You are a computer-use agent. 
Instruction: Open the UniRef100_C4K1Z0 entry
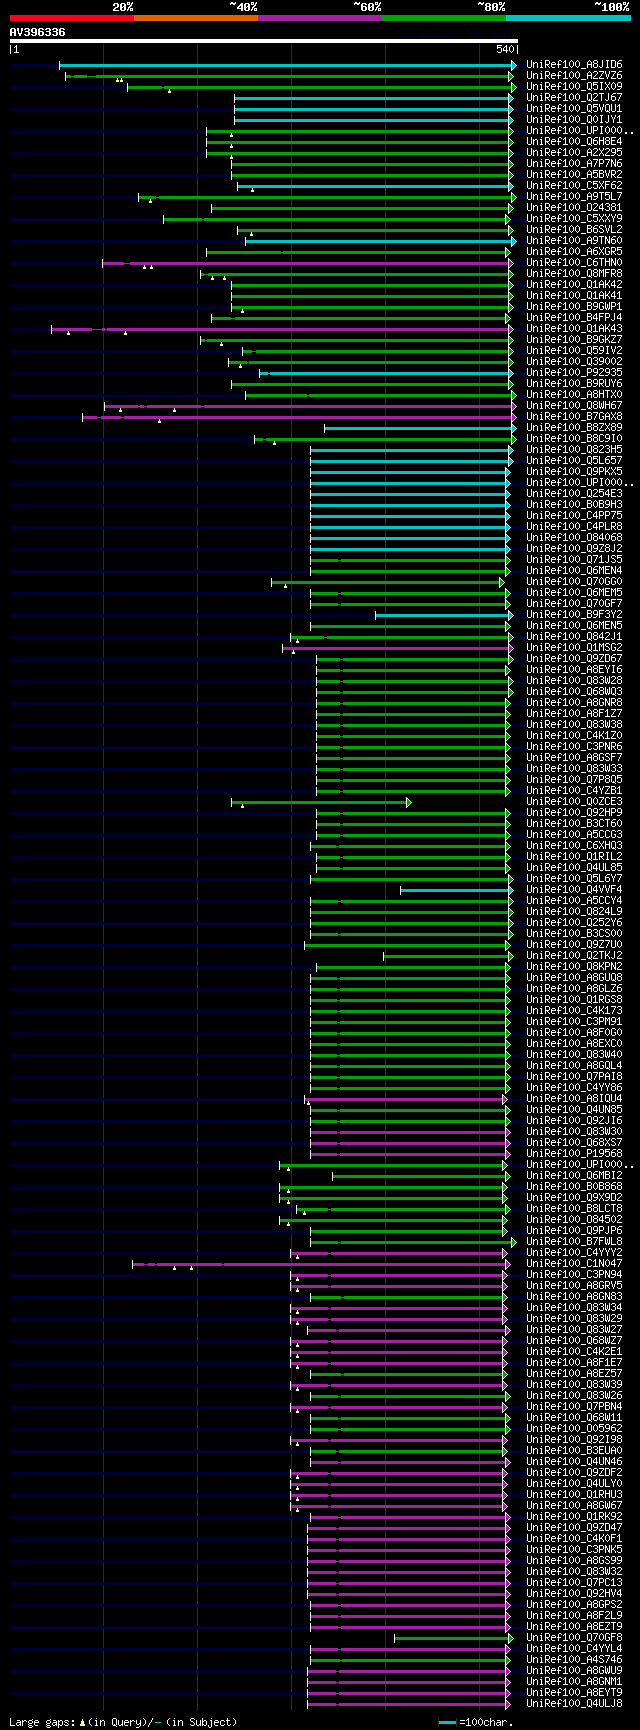[574, 736]
